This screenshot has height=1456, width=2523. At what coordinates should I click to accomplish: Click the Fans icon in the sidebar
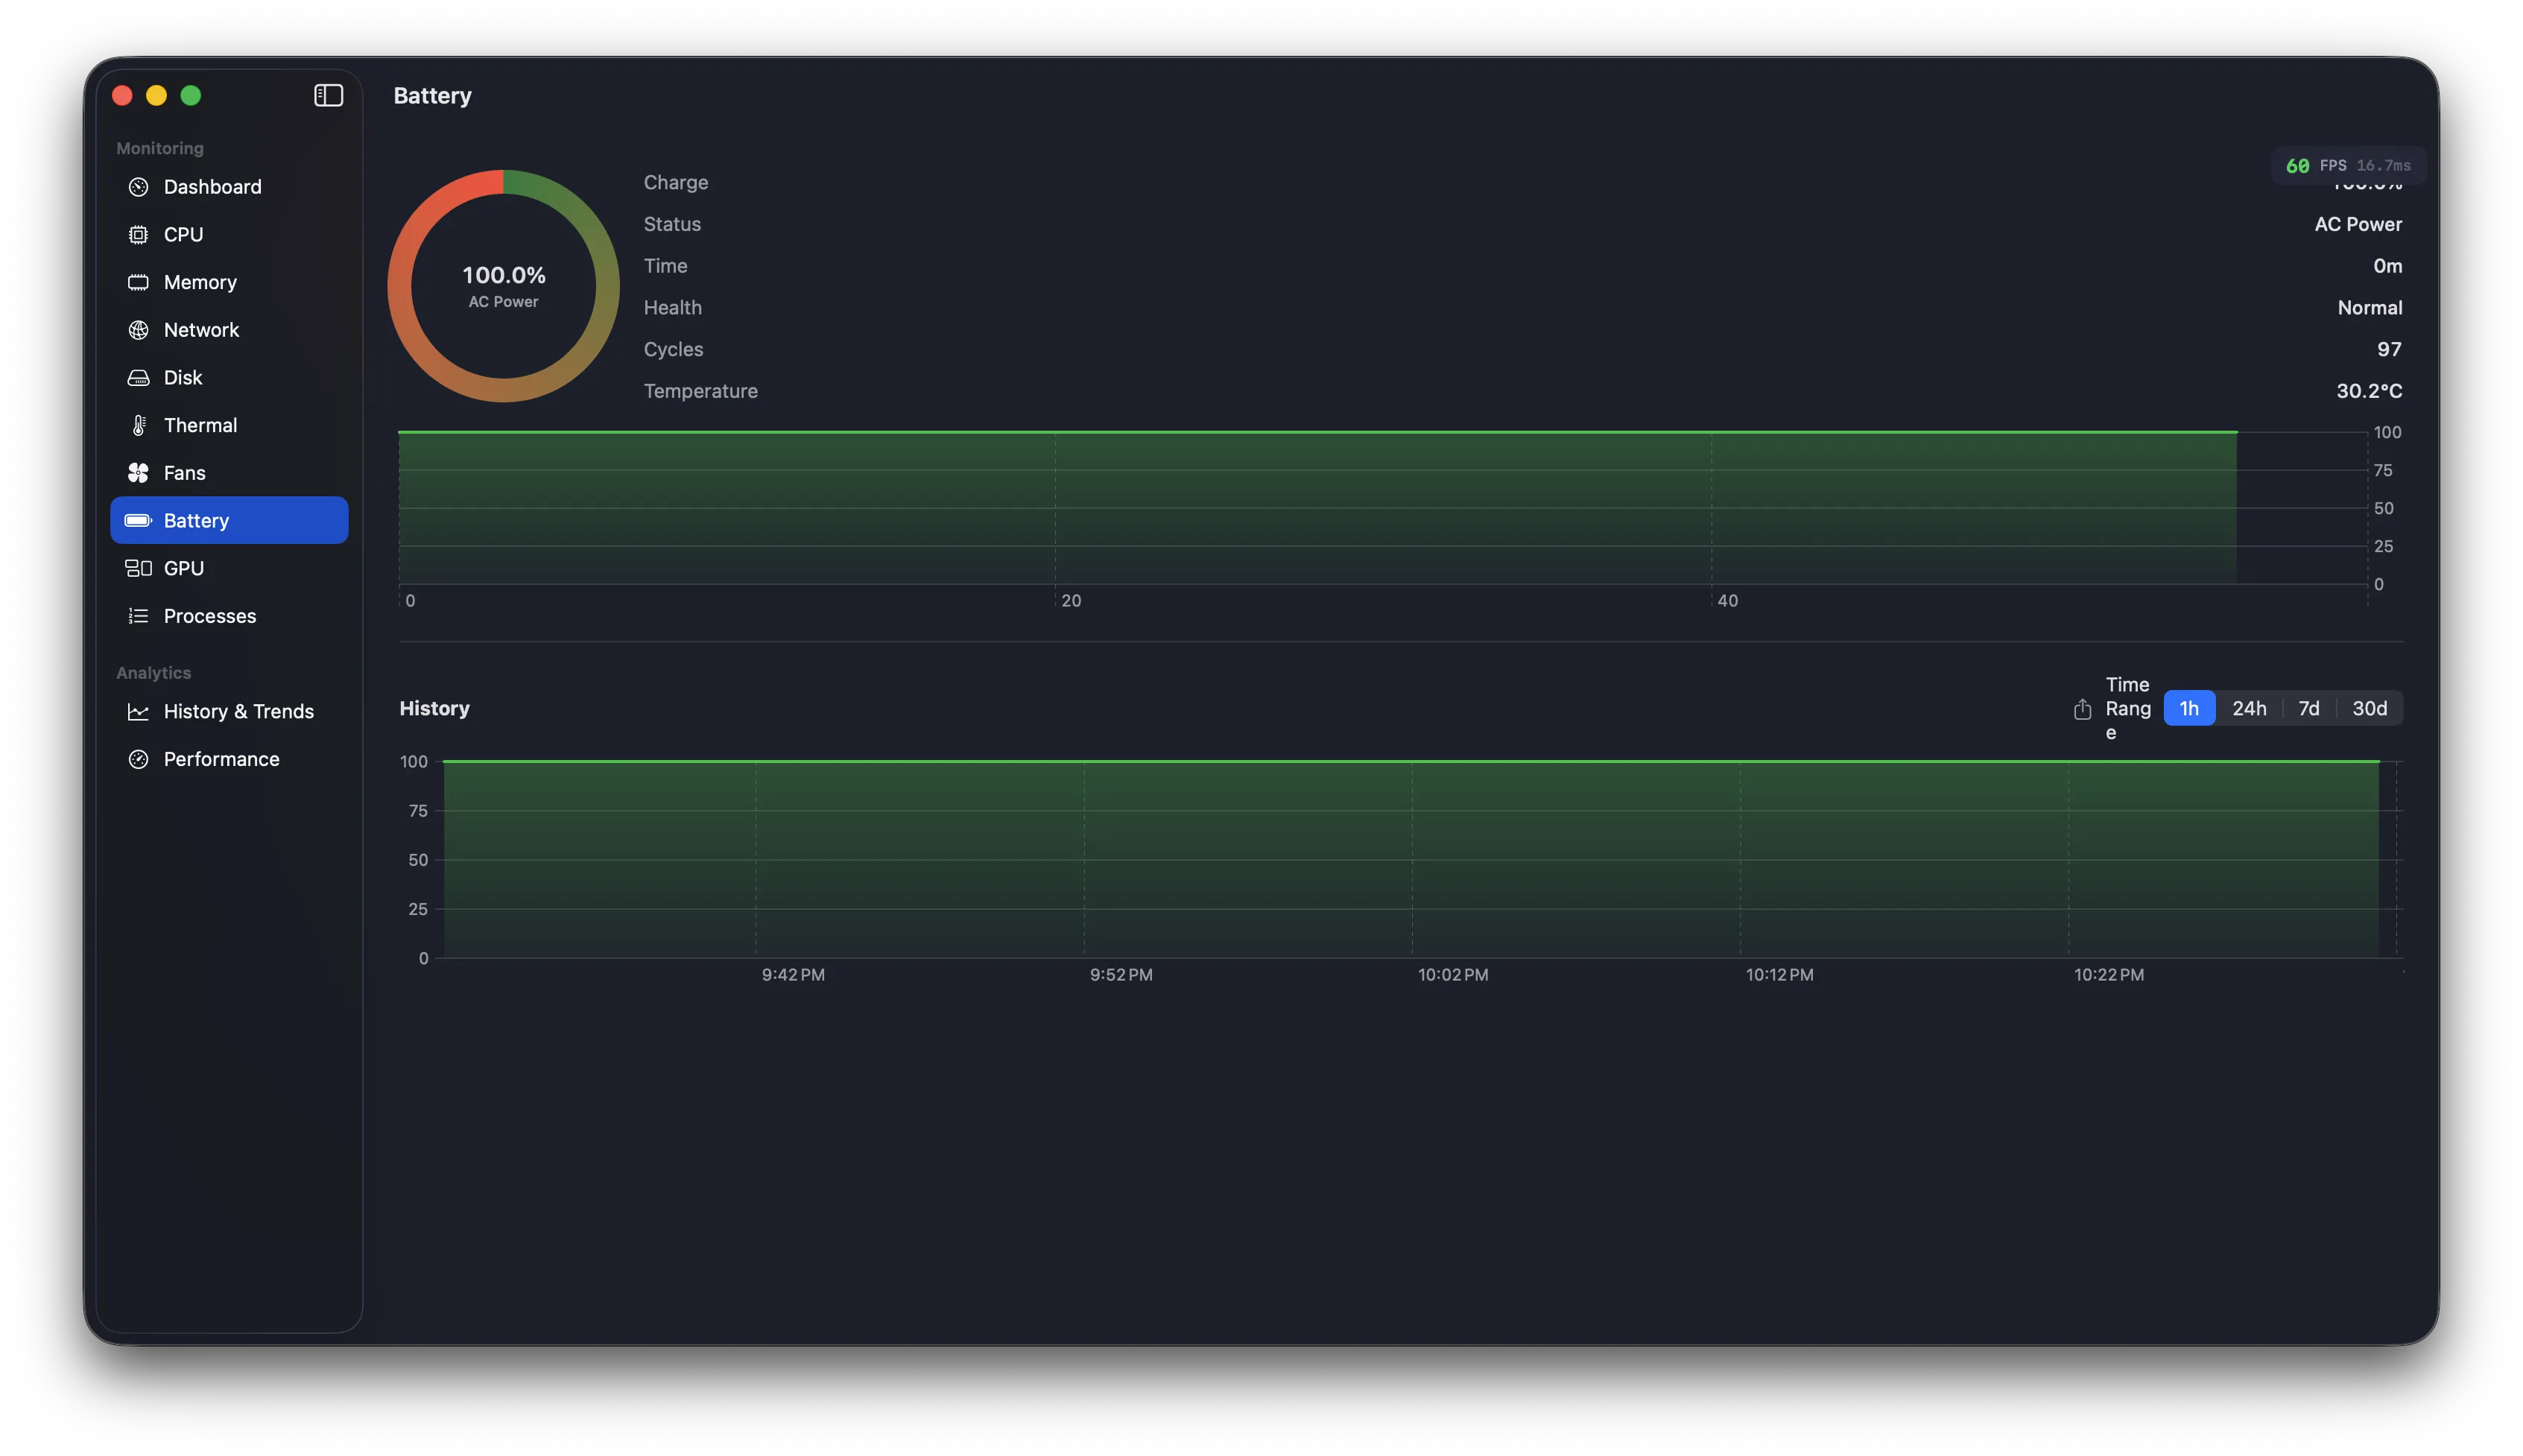click(x=138, y=472)
